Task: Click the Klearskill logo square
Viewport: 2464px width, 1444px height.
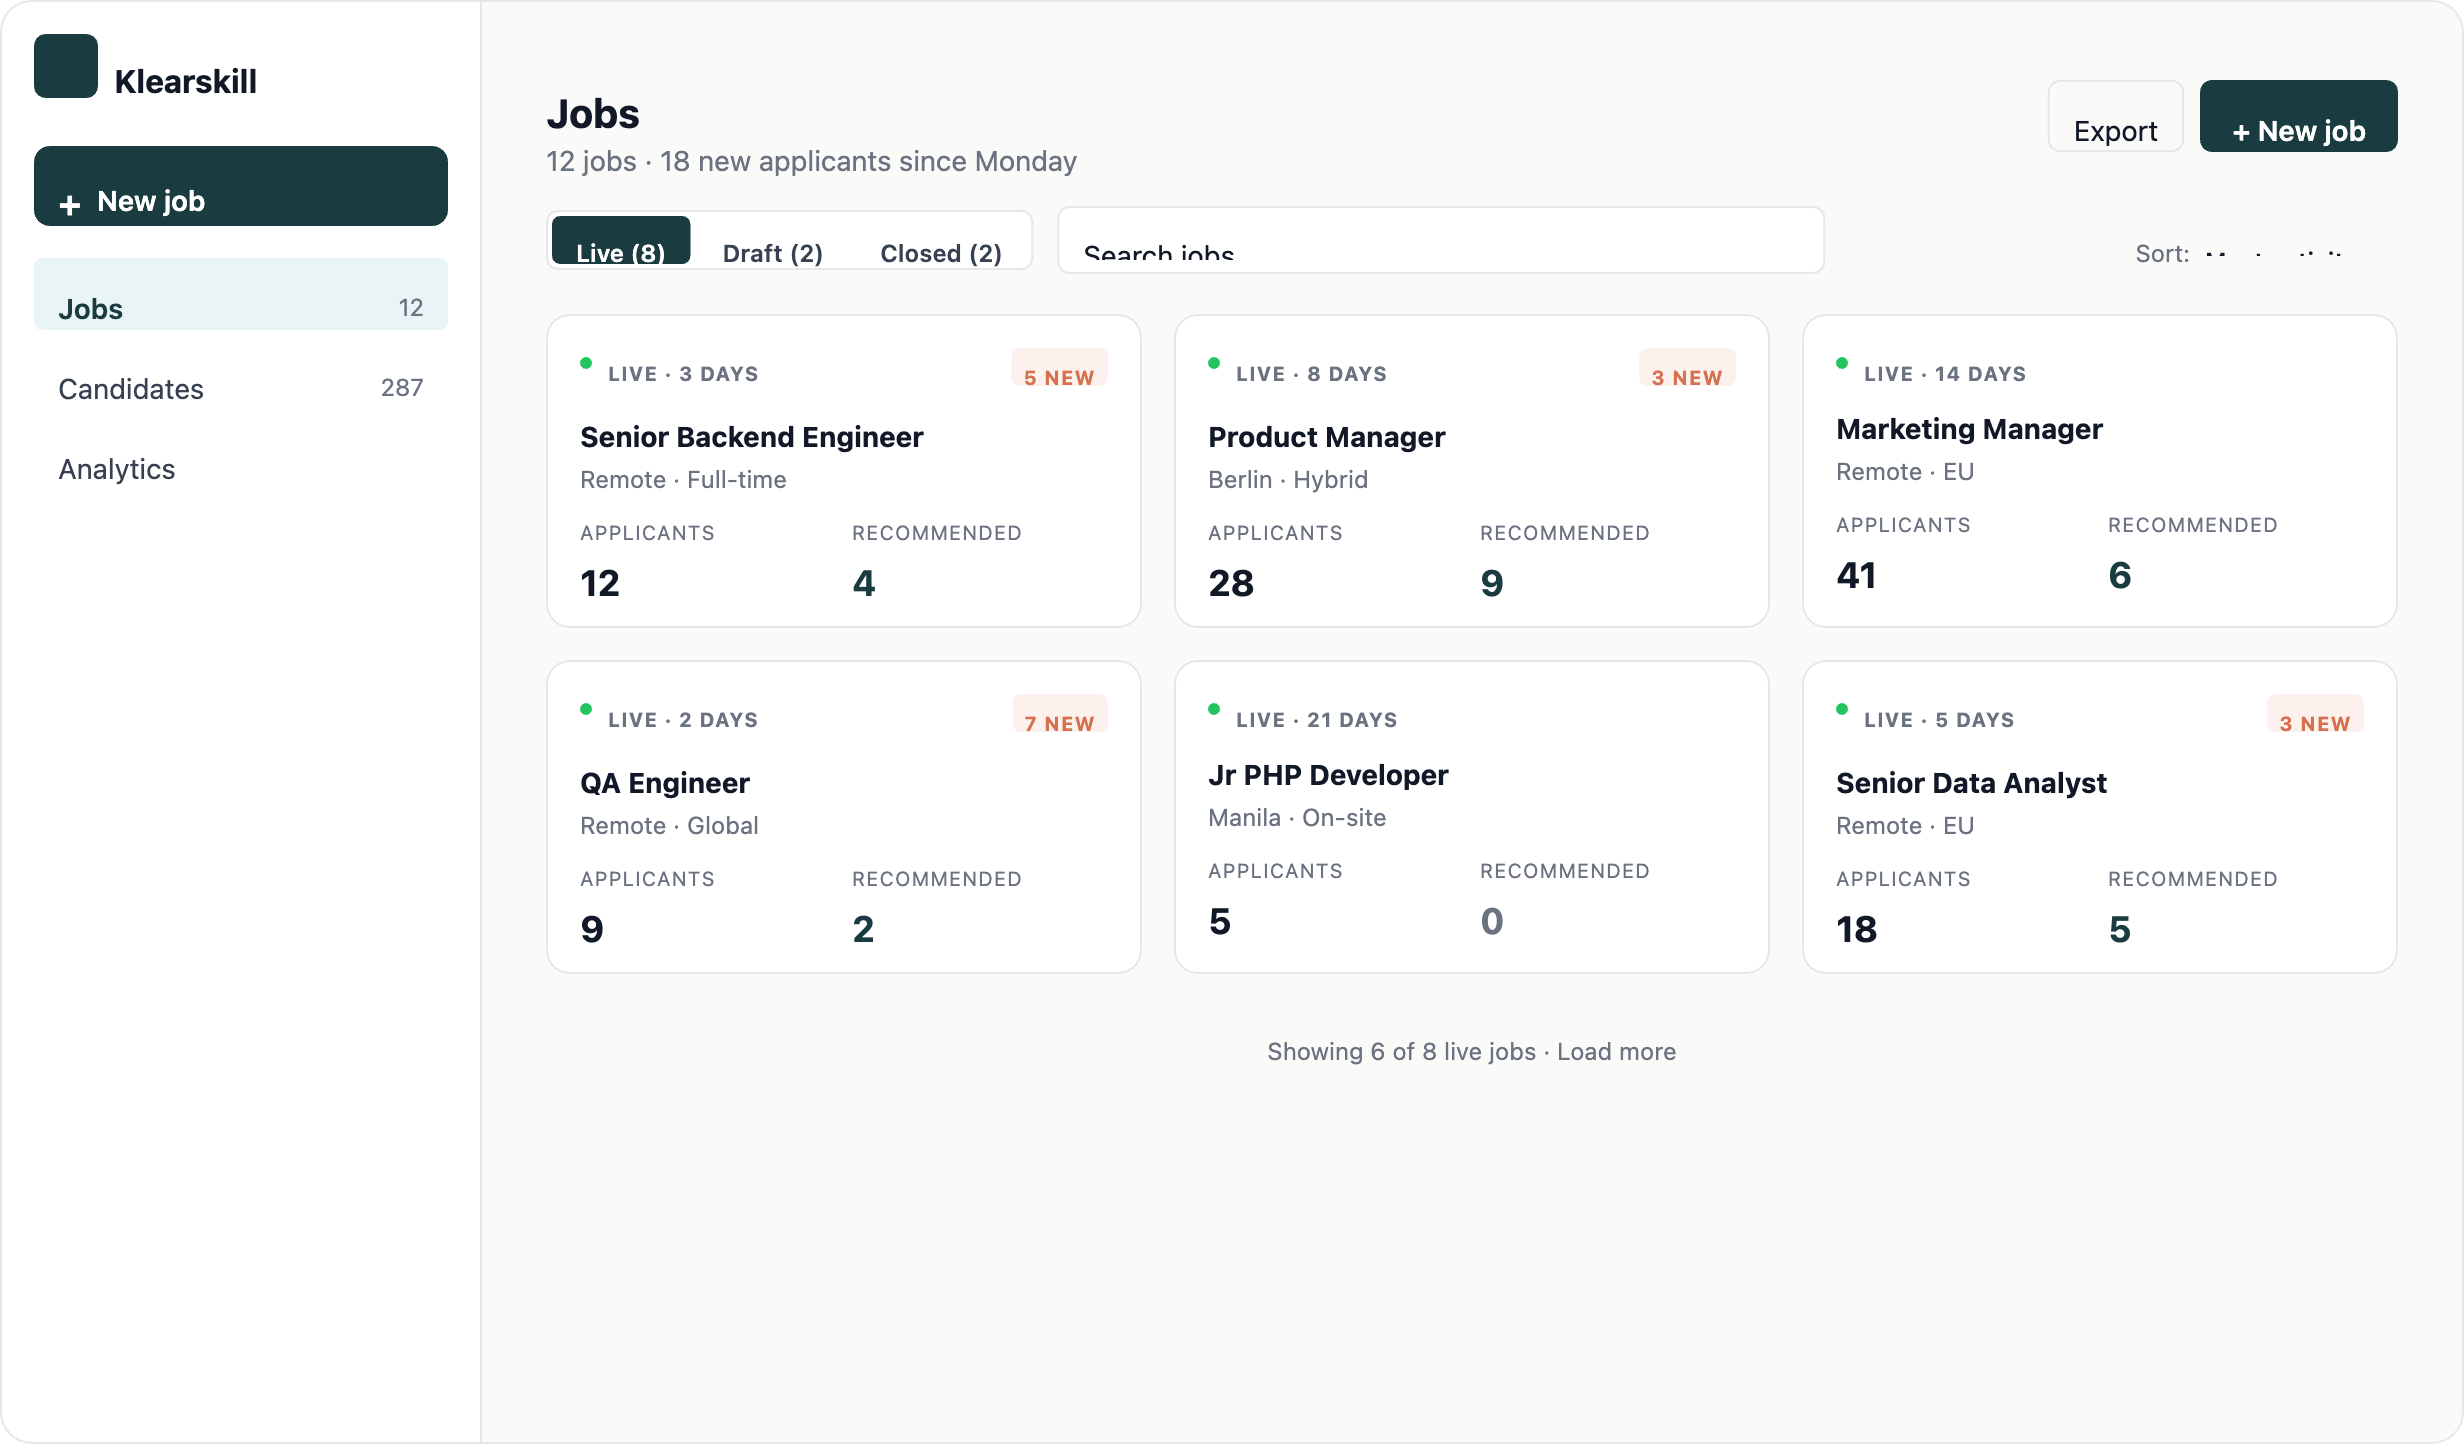Action: (66, 66)
